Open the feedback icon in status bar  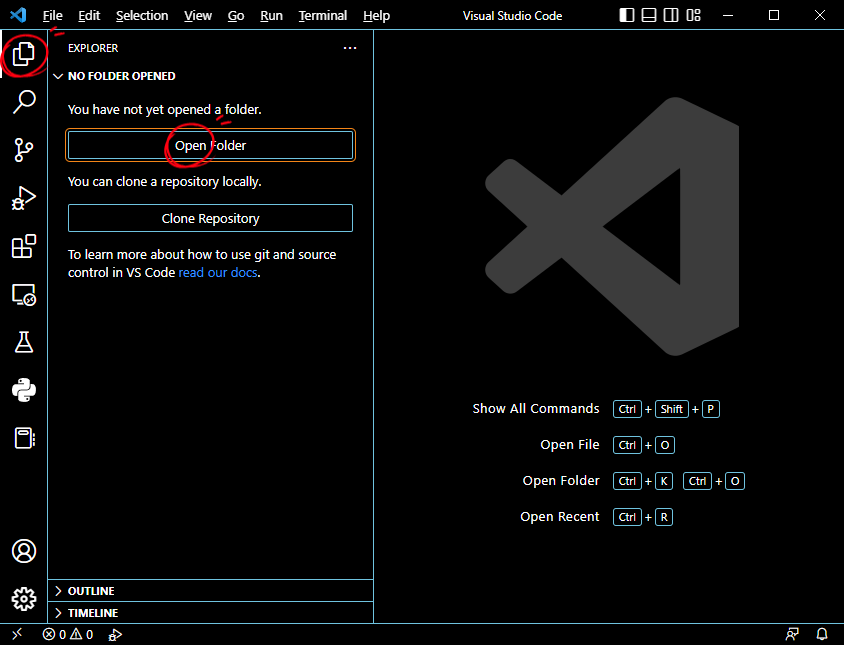coord(792,634)
